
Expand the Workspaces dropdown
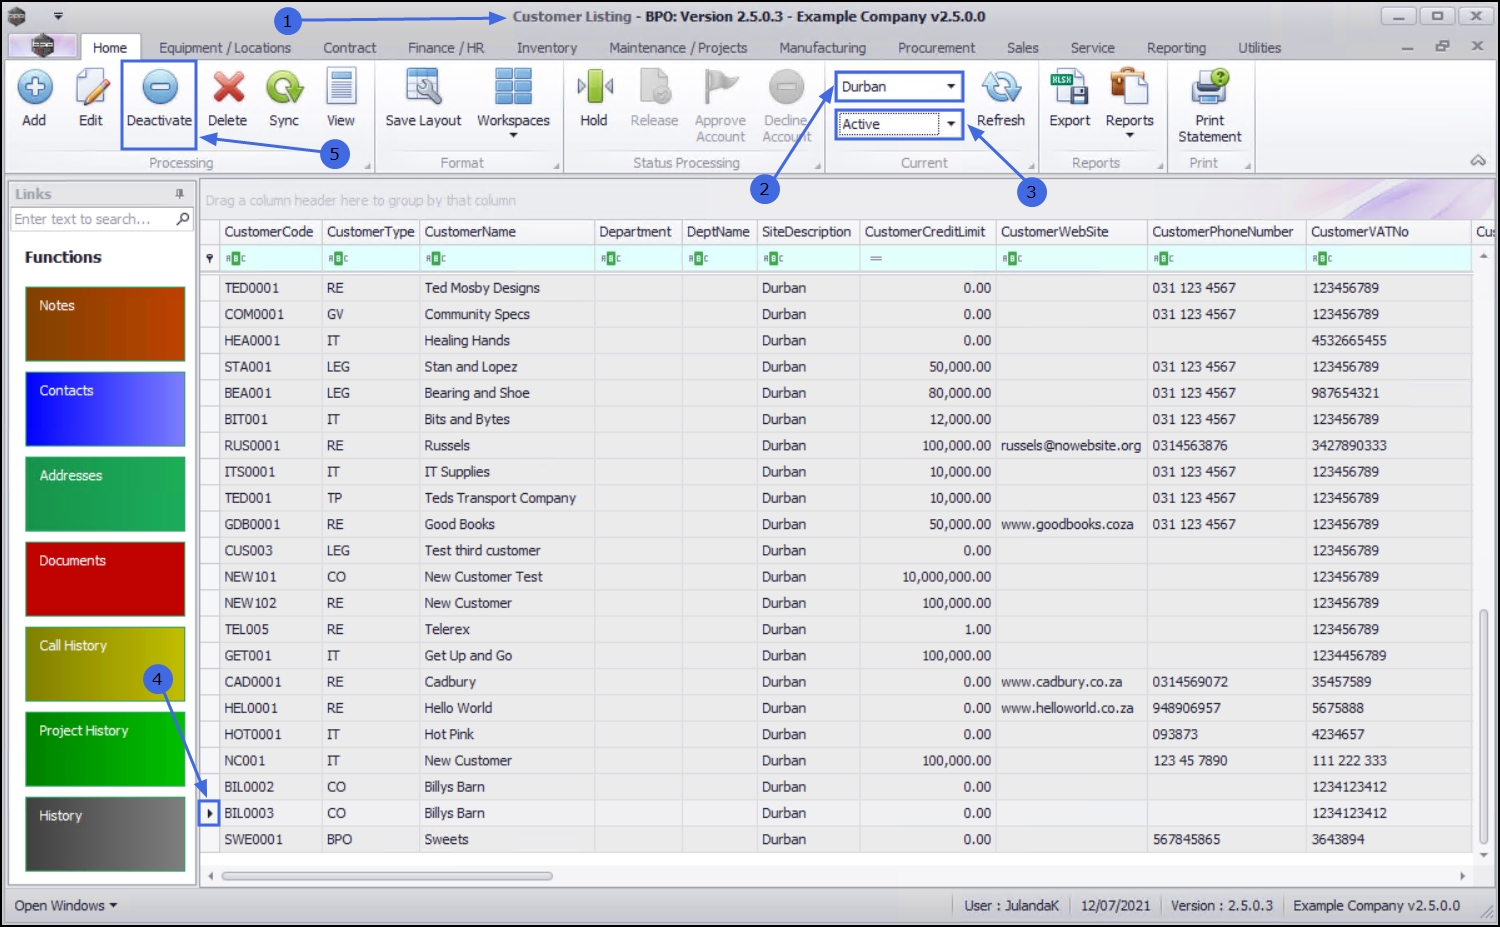513,135
